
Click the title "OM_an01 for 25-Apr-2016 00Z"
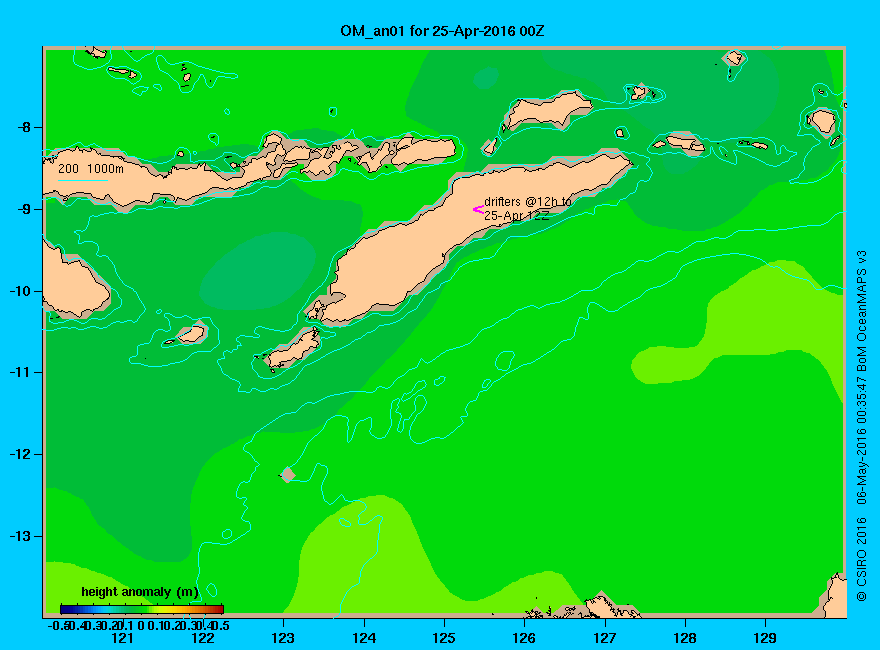[442, 31]
